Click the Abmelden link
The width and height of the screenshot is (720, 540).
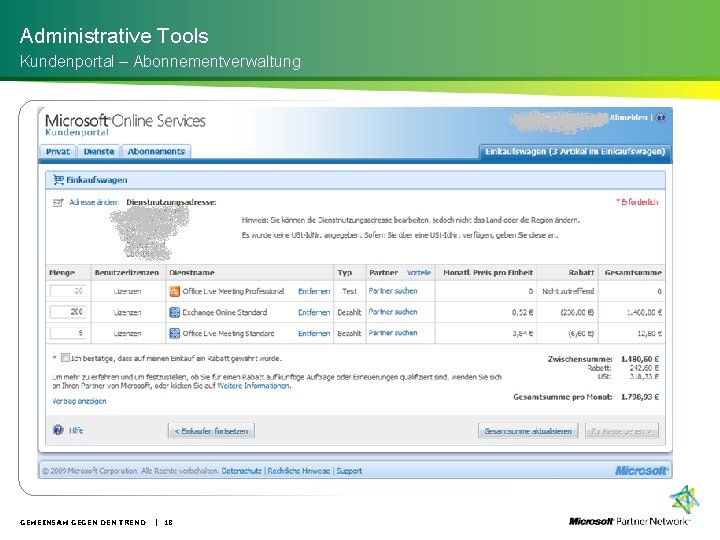(628, 118)
